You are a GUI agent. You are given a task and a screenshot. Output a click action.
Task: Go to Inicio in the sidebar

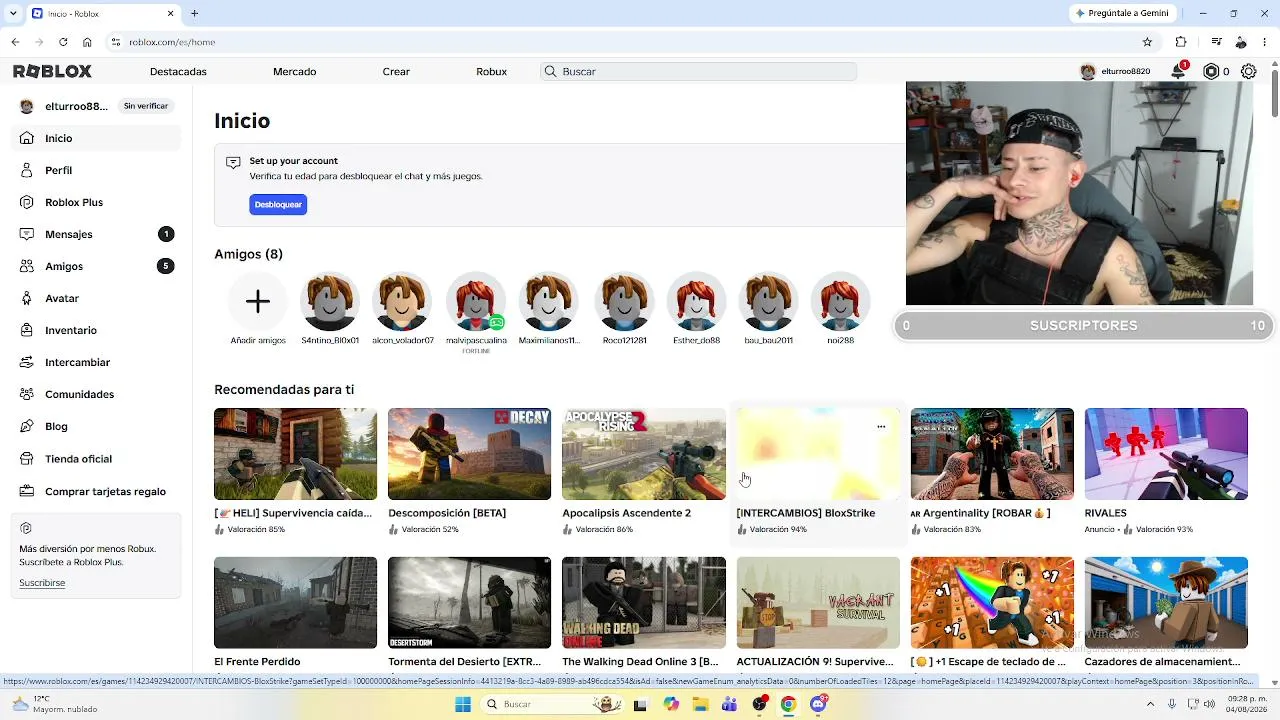pos(97,138)
